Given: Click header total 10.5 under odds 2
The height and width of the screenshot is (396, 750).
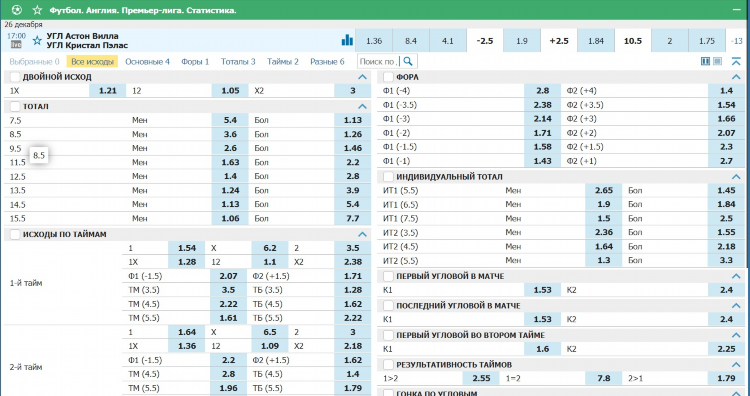Looking at the screenshot, I should pos(670,41).
